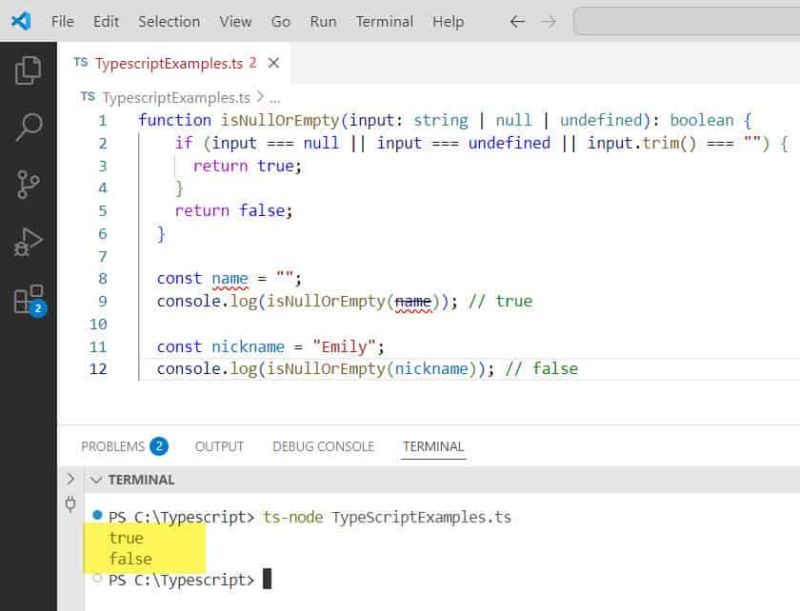Switch to the OUTPUT tab
Image resolution: width=800 pixels, height=611 pixels.
coord(219,447)
